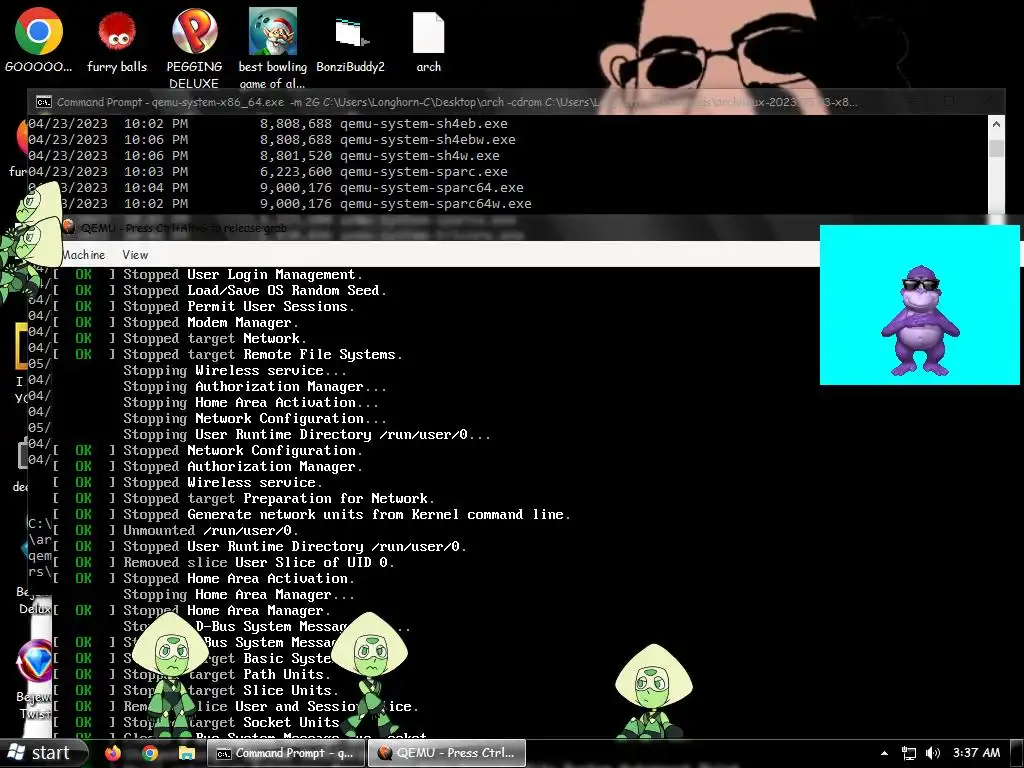Click 'Stopping Wireless service...' line in QEMU
The width and height of the screenshot is (1024, 768).
pos(235,370)
